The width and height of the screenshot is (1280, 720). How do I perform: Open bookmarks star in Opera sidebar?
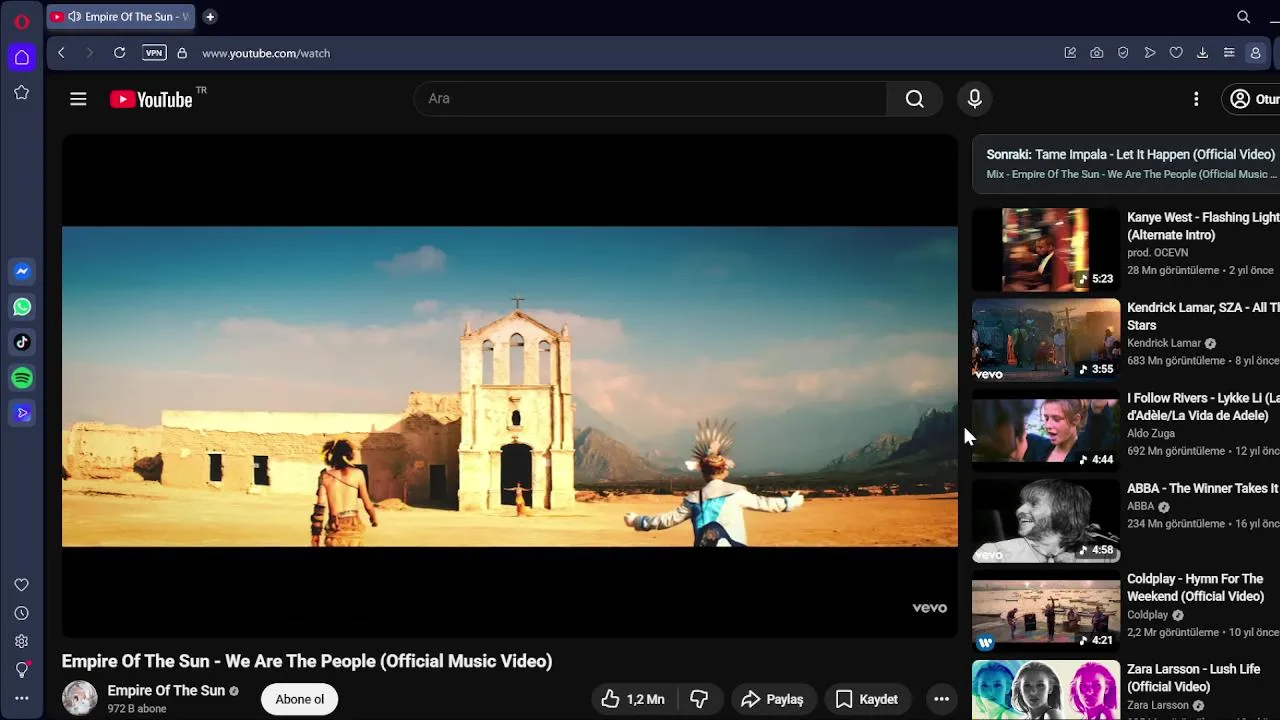click(22, 93)
